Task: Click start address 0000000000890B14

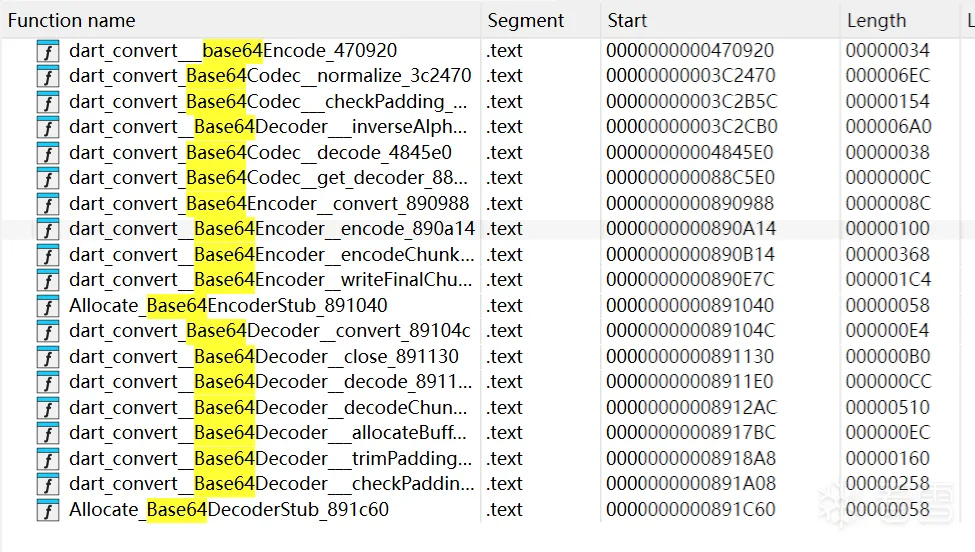Action: [690, 255]
